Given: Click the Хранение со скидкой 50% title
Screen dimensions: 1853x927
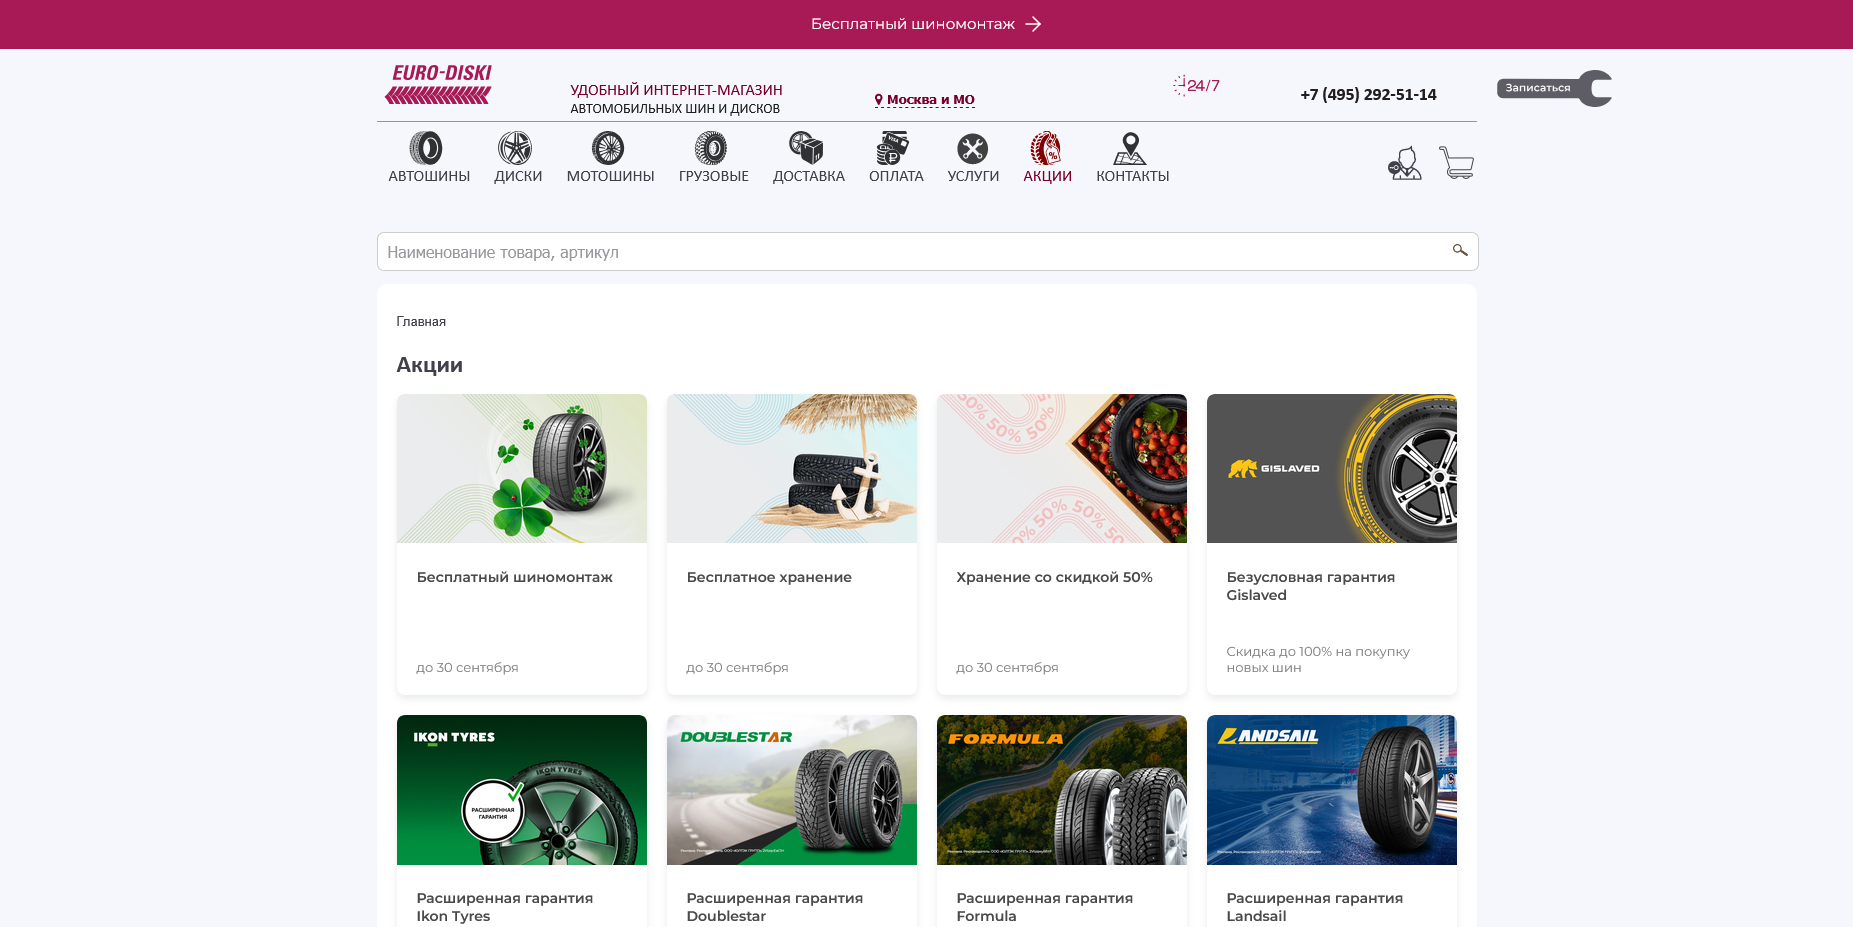Looking at the screenshot, I should [x=1055, y=577].
